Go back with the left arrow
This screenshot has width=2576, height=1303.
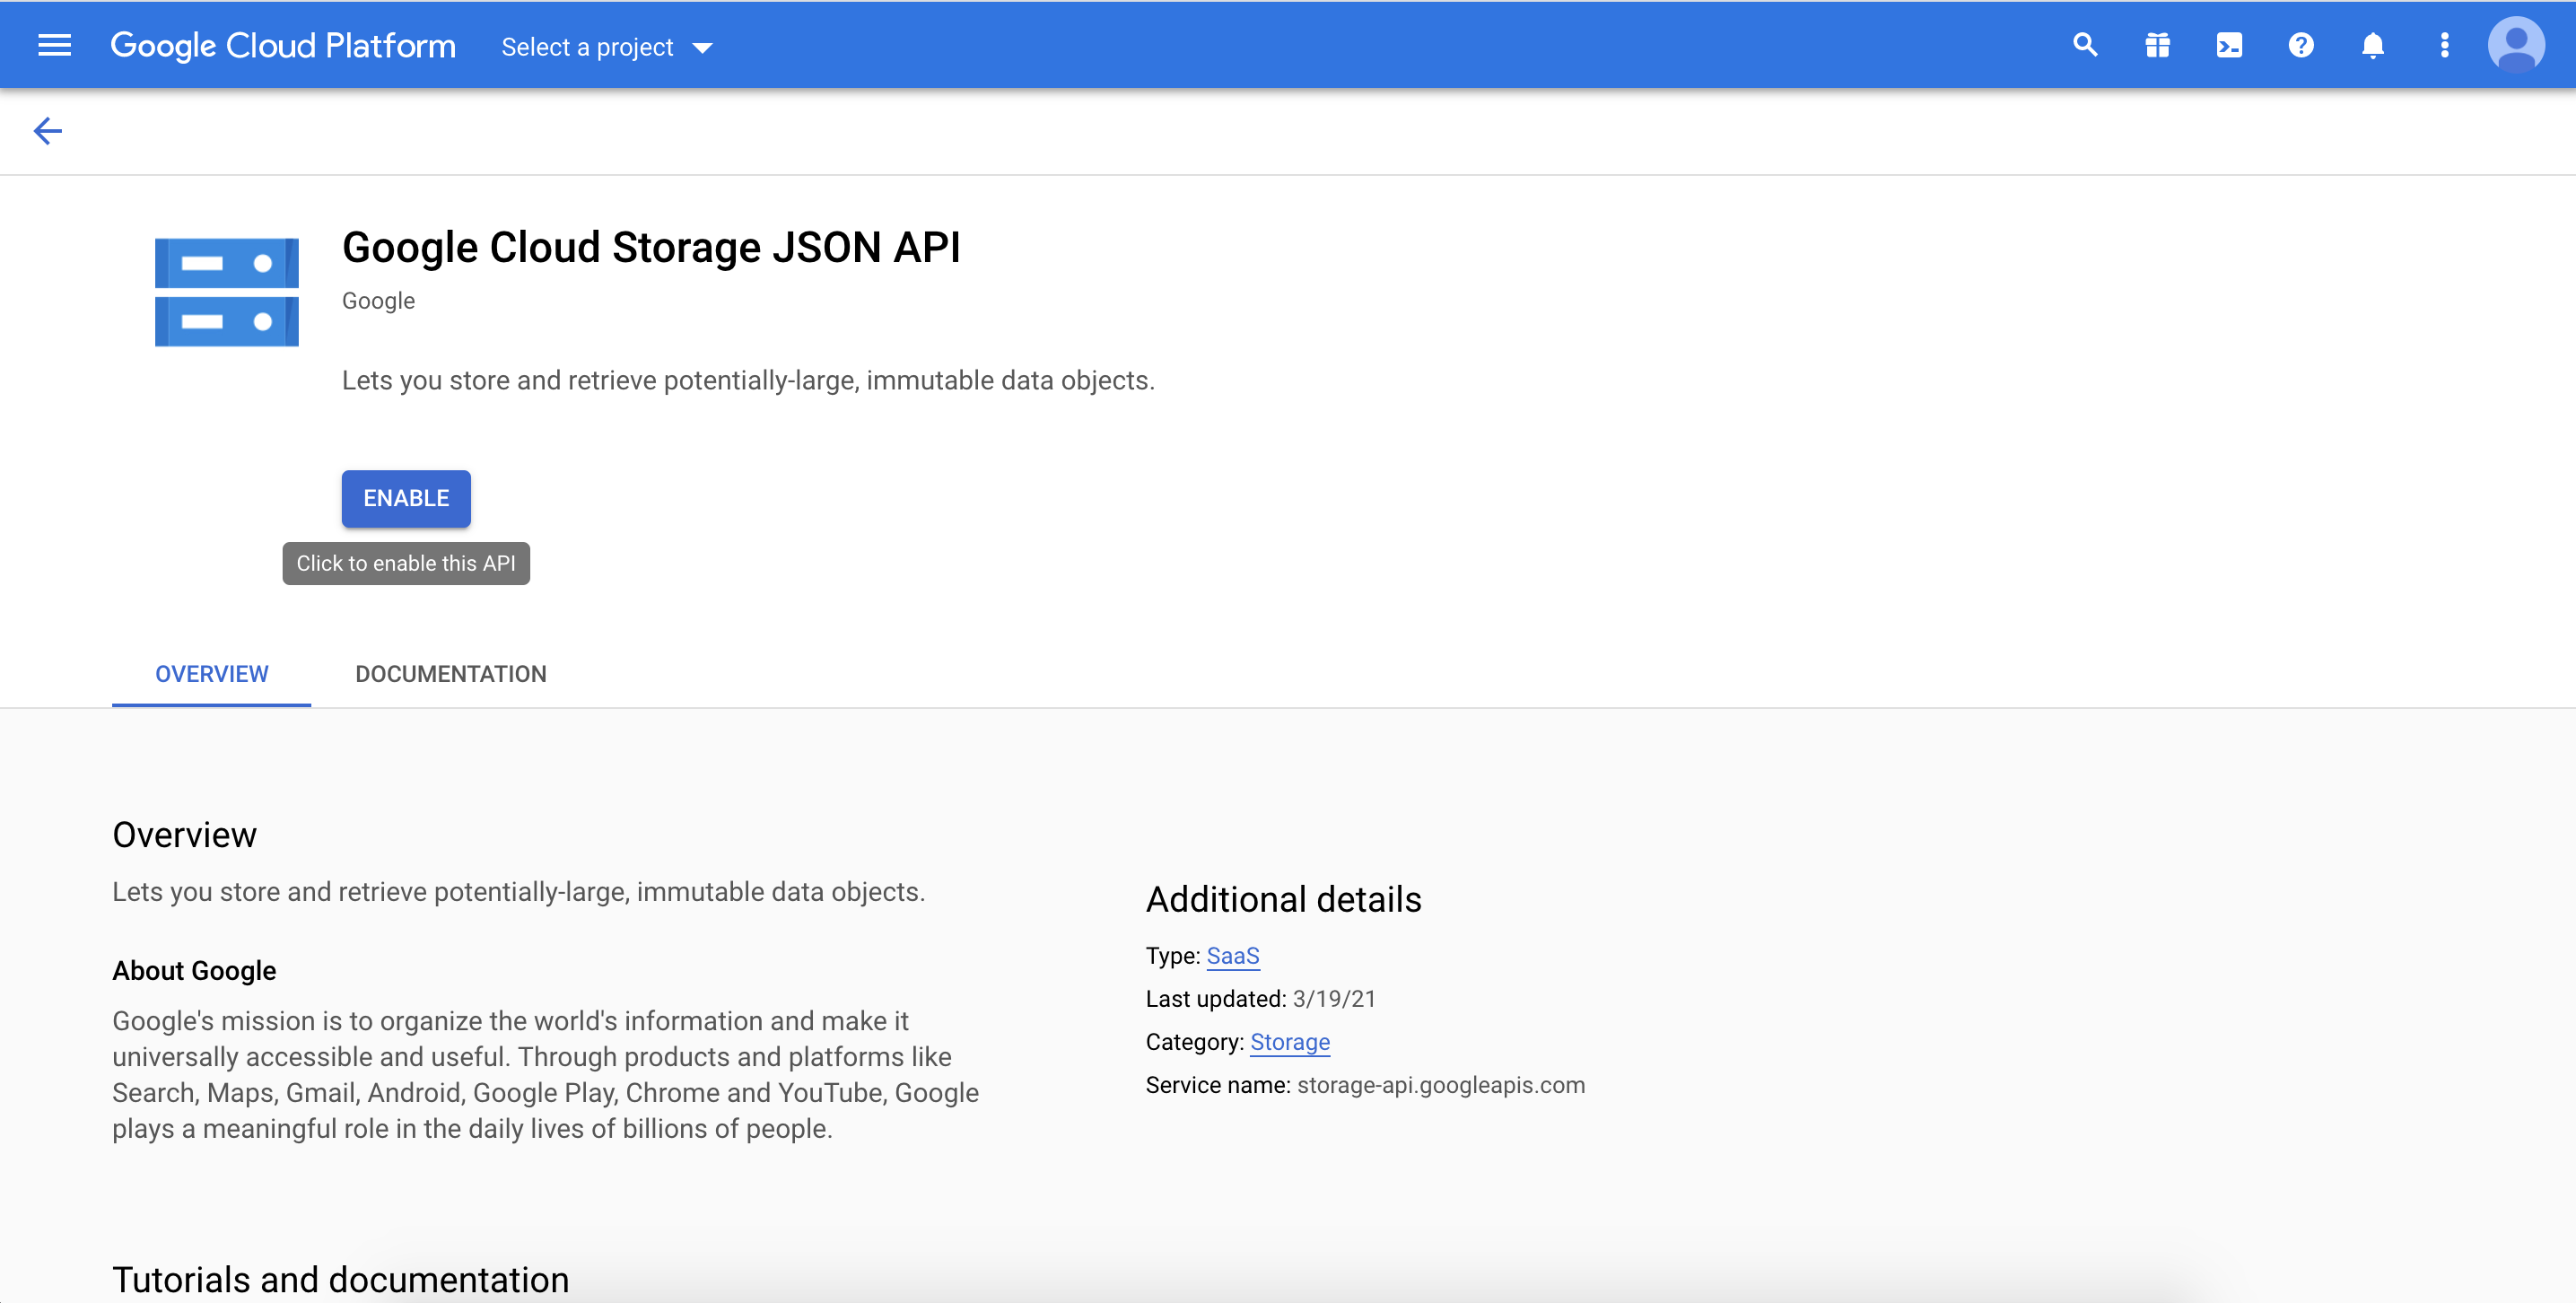[x=48, y=131]
